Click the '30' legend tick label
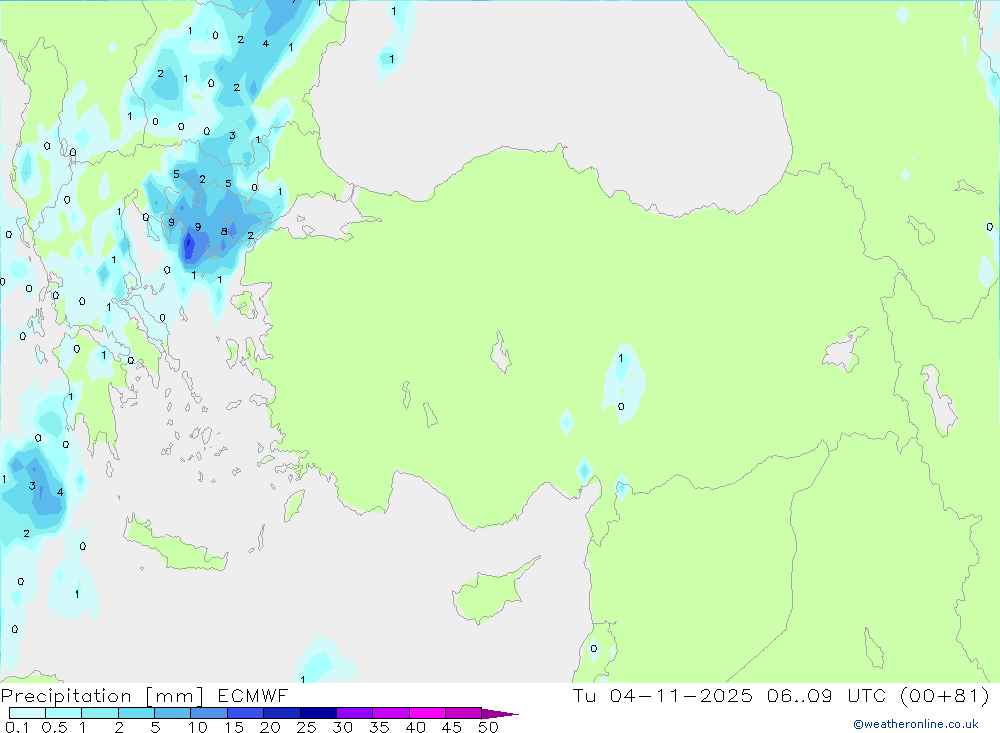Image resolution: width=1000 pixels, height=733 pixels. click(342, 727)
